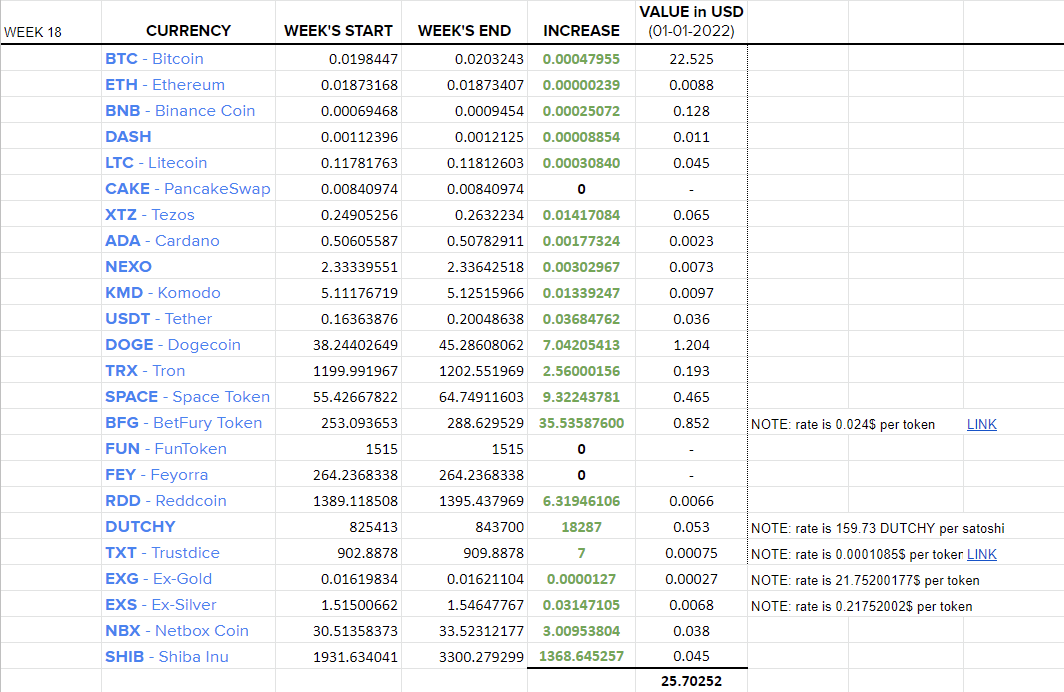Screen dimensions: 1064x692
Task: Click the Bitcoin increase 0.00047955
Action: pos(582,60)
